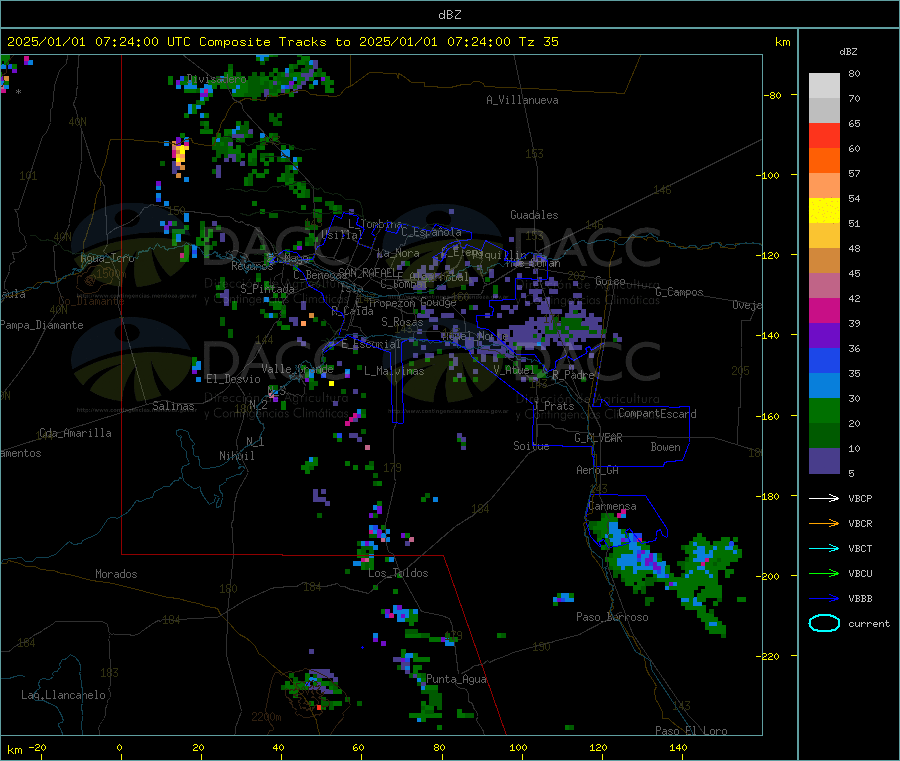Click the Punta_Agua map label
The height and width of the screenshot is (761, 900).
click(456, 679)
